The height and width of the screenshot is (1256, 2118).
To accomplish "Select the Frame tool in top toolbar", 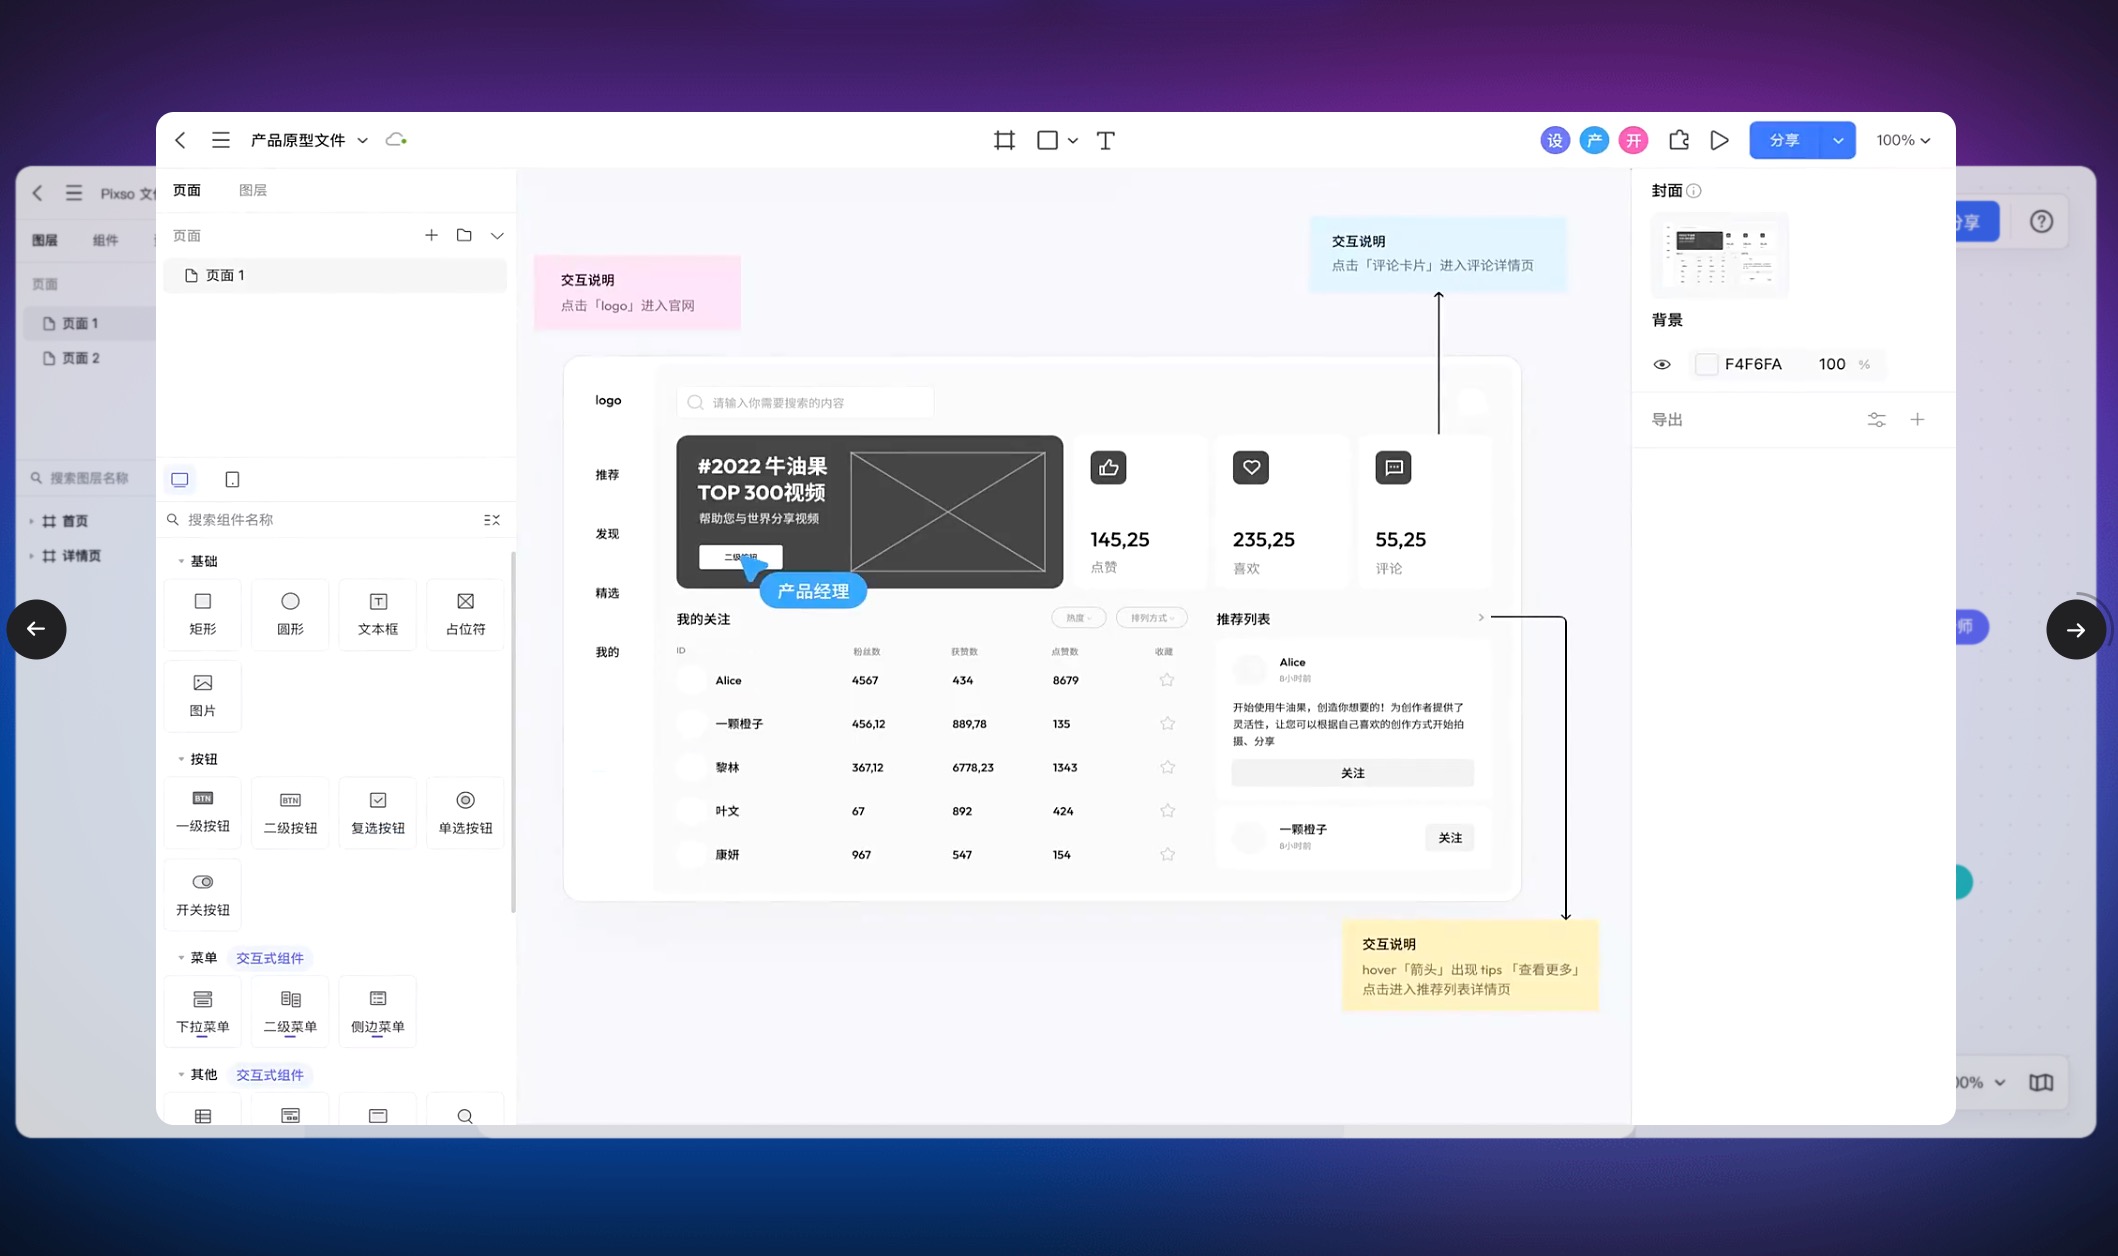I will [x=1004, y=140].
